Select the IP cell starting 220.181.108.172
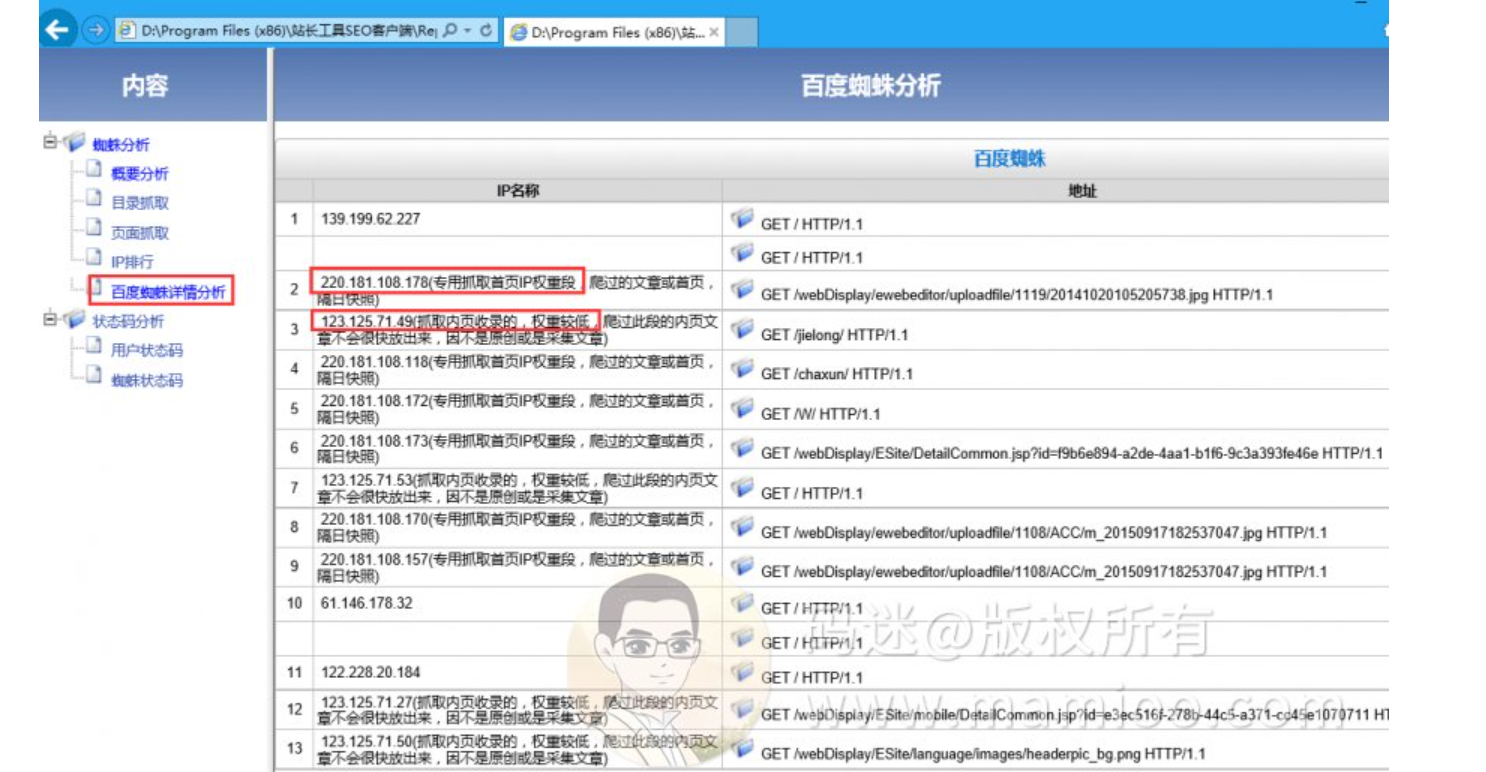The image size is (1486, 772). coord(518,408)
